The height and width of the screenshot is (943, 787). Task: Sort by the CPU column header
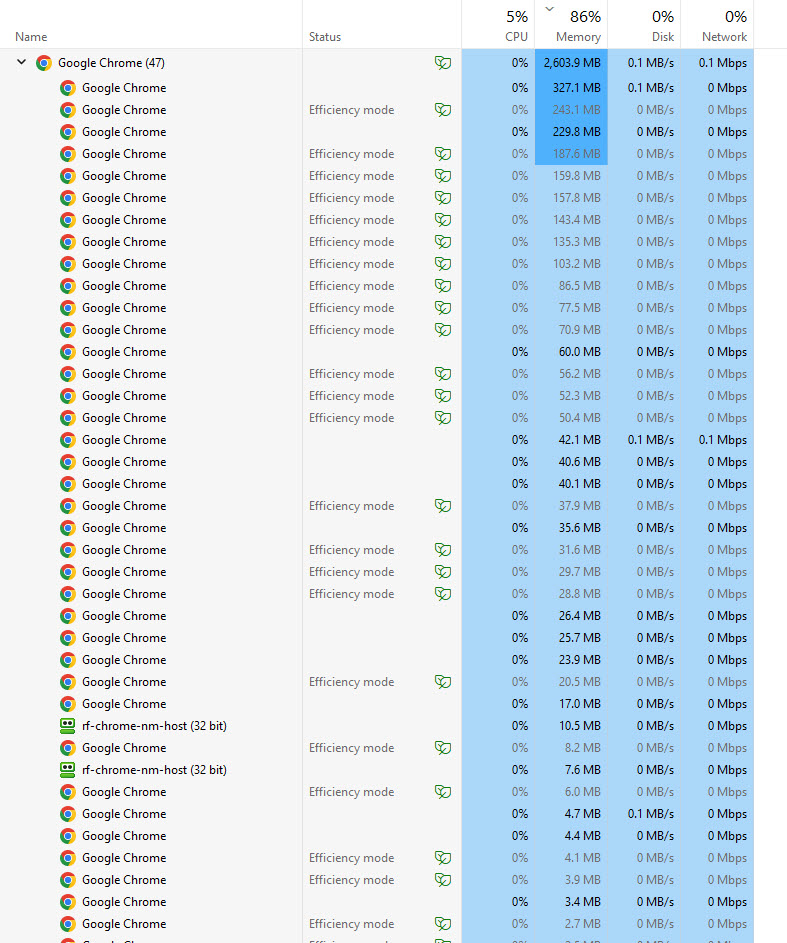[516, 37]
